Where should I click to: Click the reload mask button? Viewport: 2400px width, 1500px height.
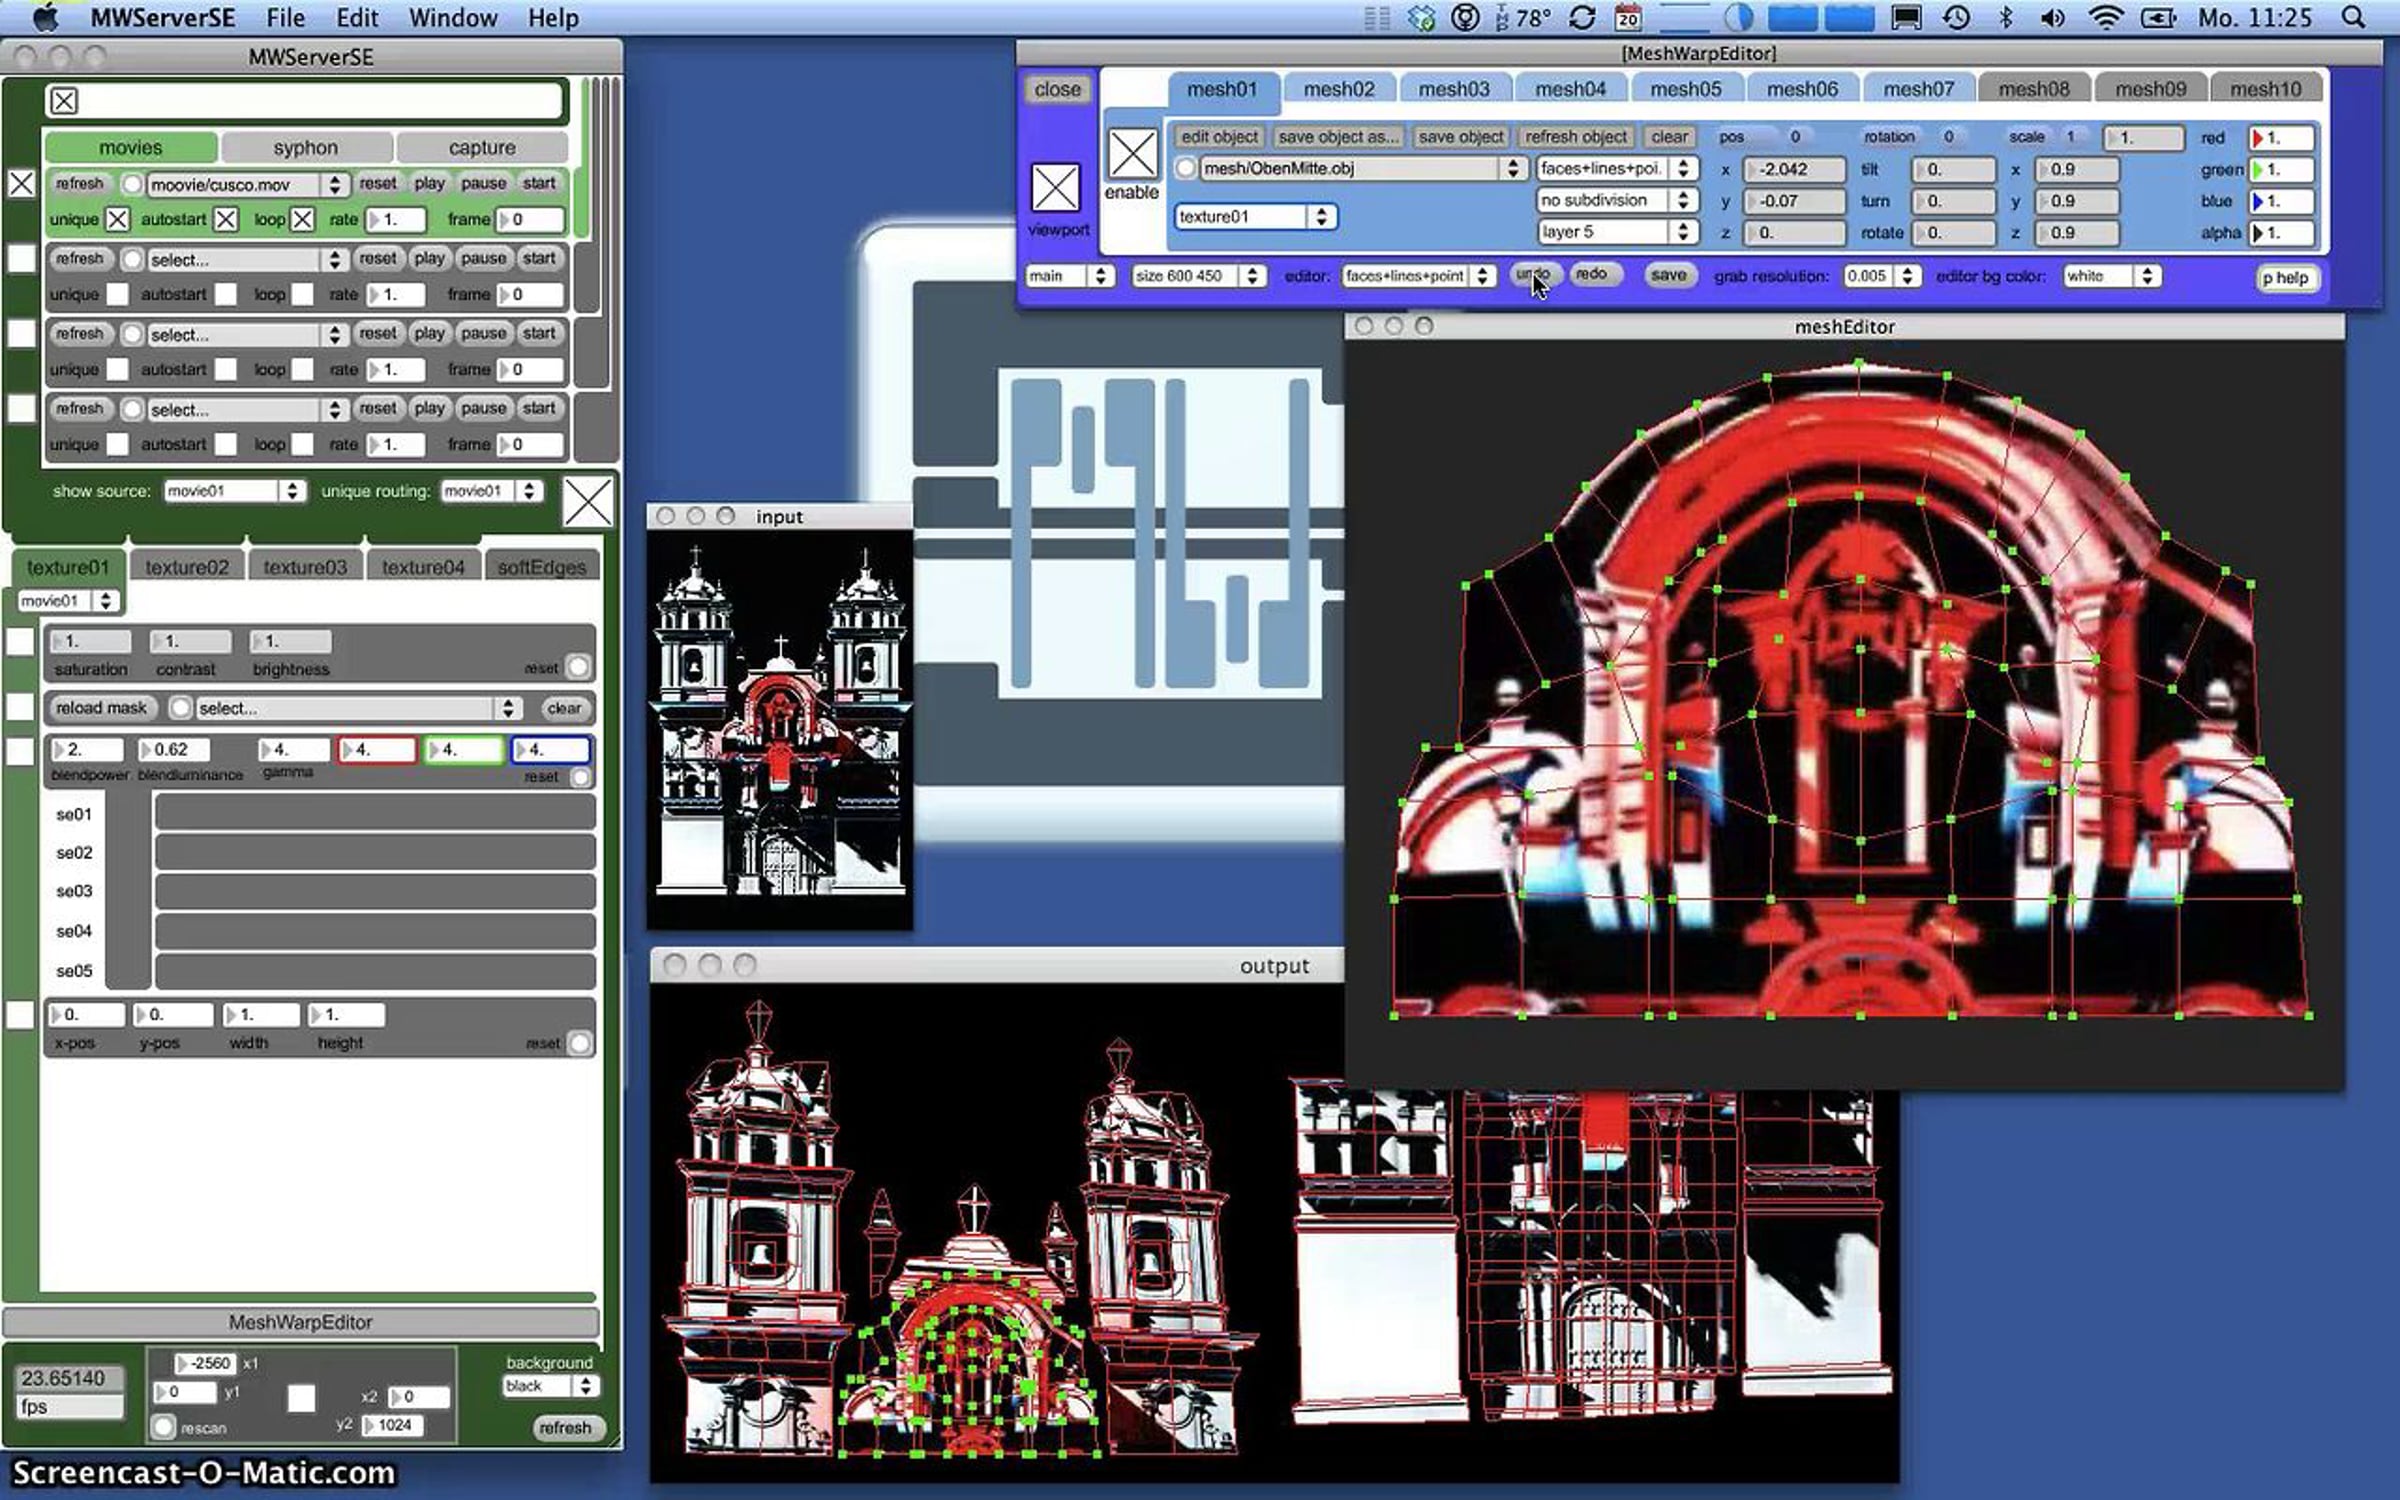point(101,708)
